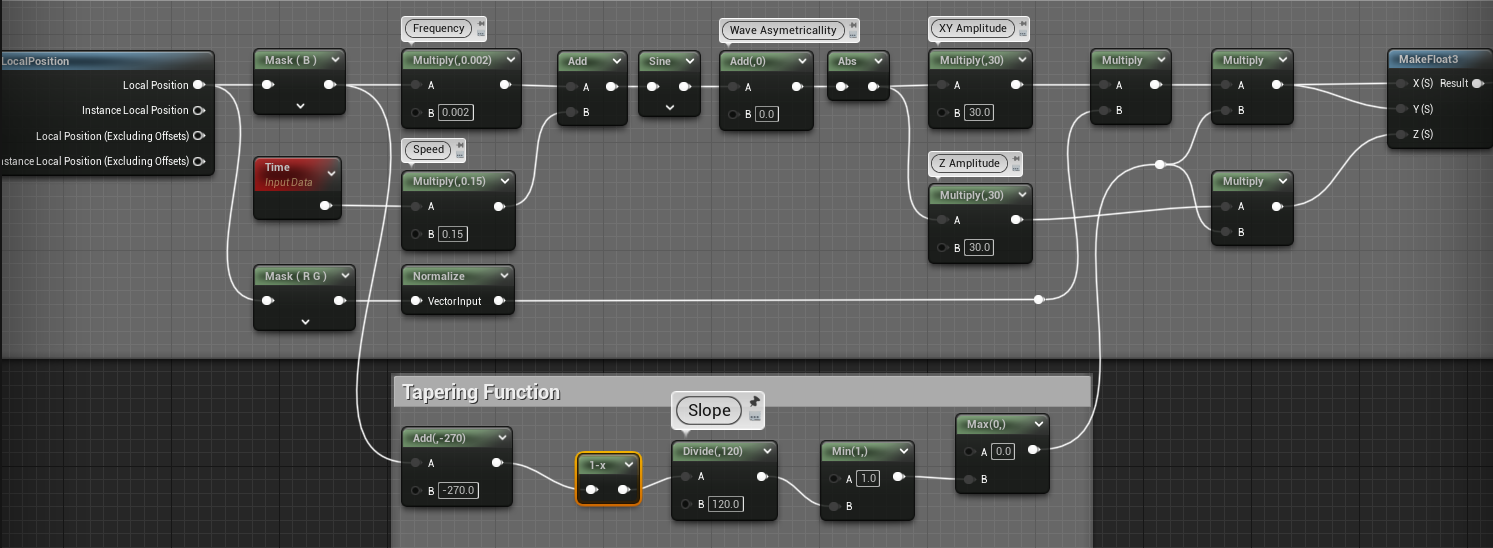Select the Tapering Function comment title
Screen dimensions: 1493x548
tap(481, 392)
